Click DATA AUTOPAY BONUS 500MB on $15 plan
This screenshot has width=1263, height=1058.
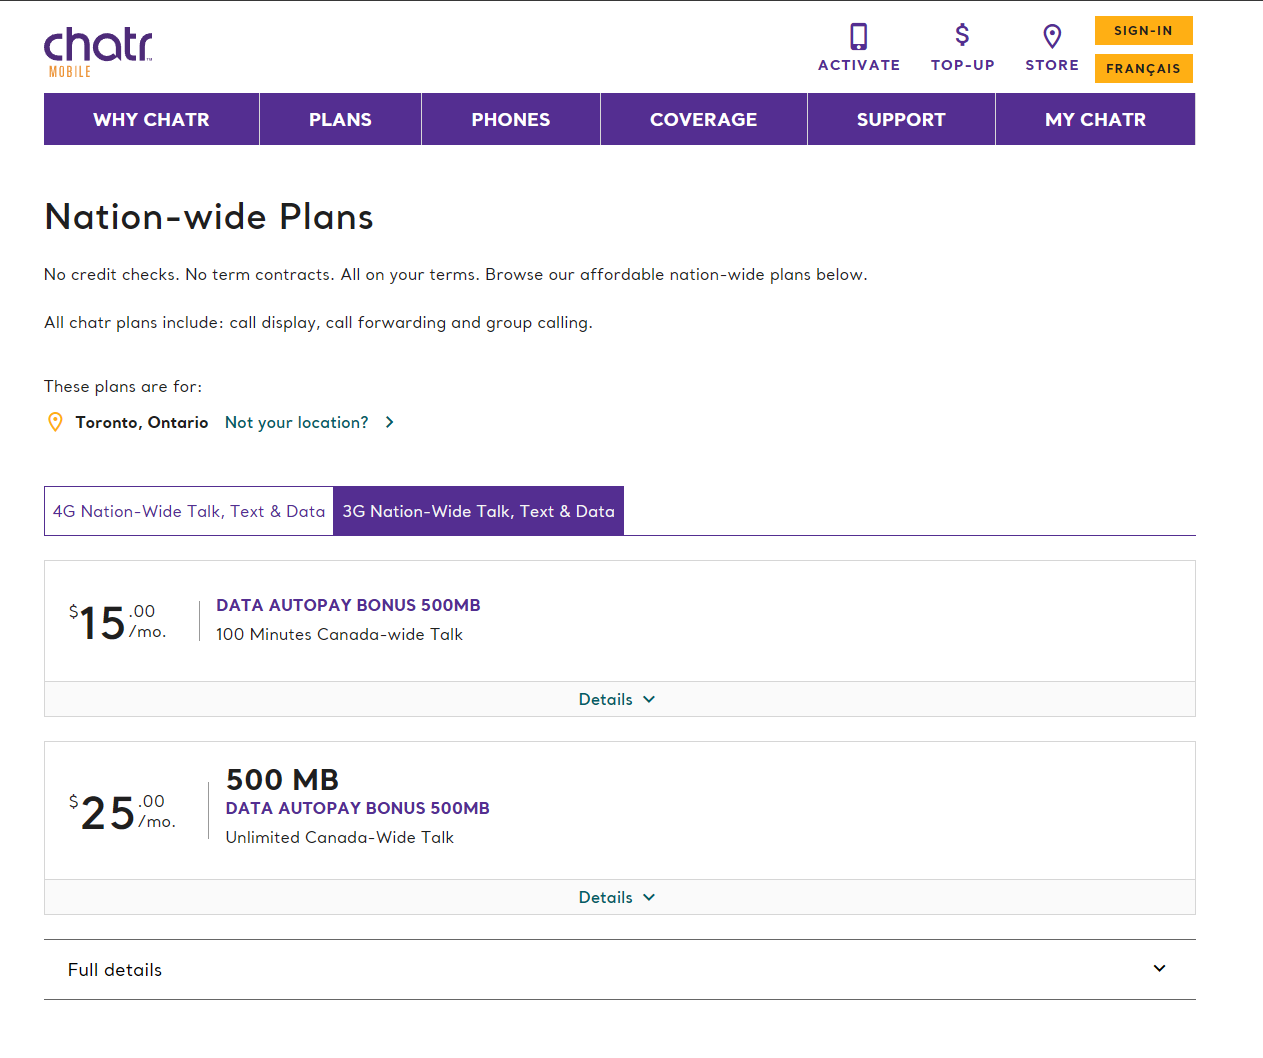[349, 605]
